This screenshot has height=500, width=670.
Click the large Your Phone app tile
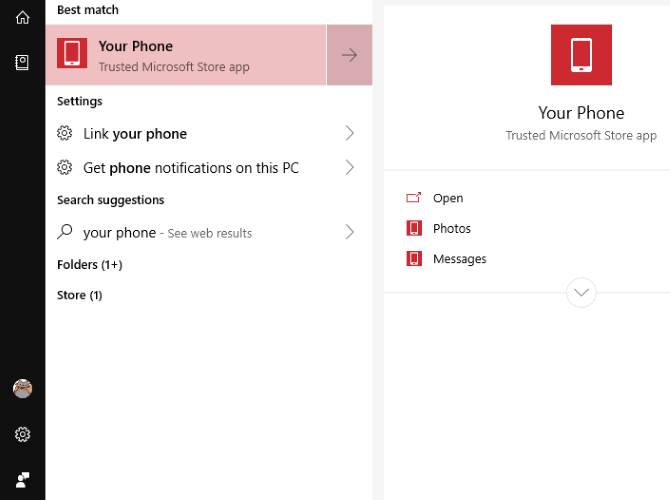click(x=581, y=55)
